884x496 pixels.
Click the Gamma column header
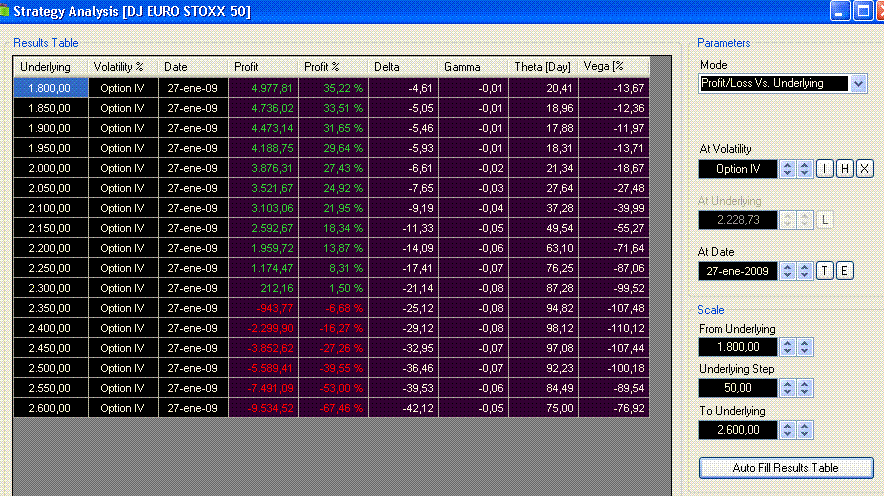[473, 67]
